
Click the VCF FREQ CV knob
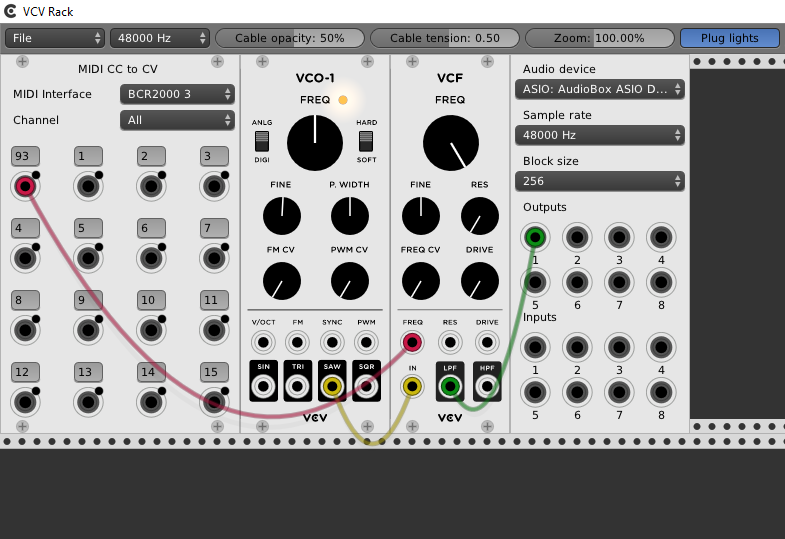click(421, 281)
